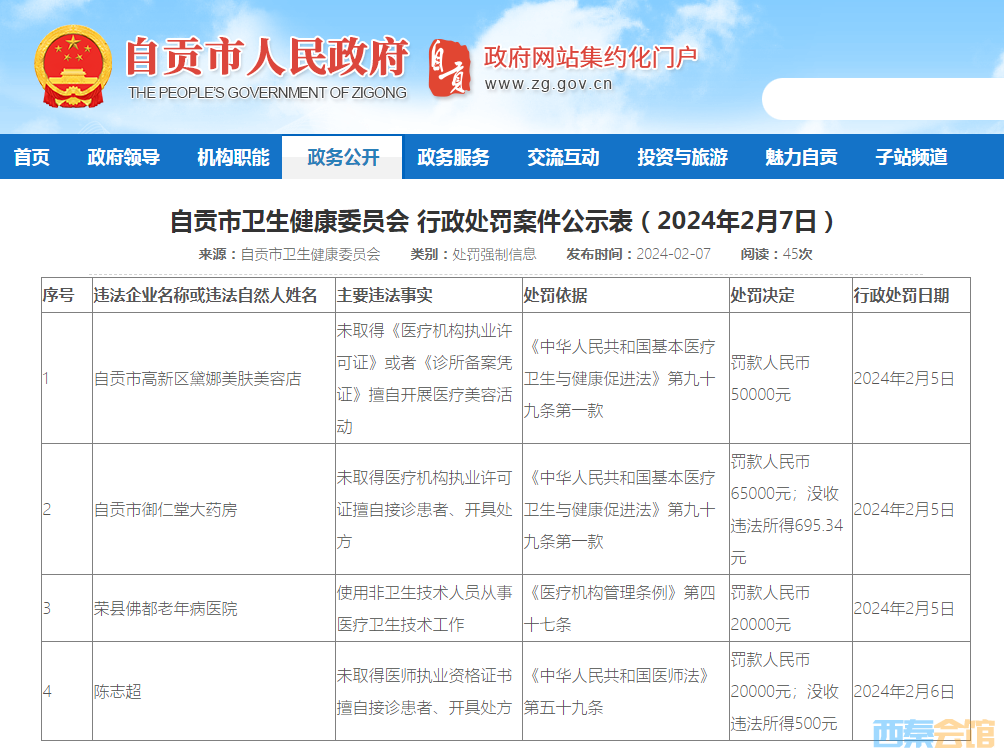Open the 魅力自贡 navigation item

tap(801, 157)
